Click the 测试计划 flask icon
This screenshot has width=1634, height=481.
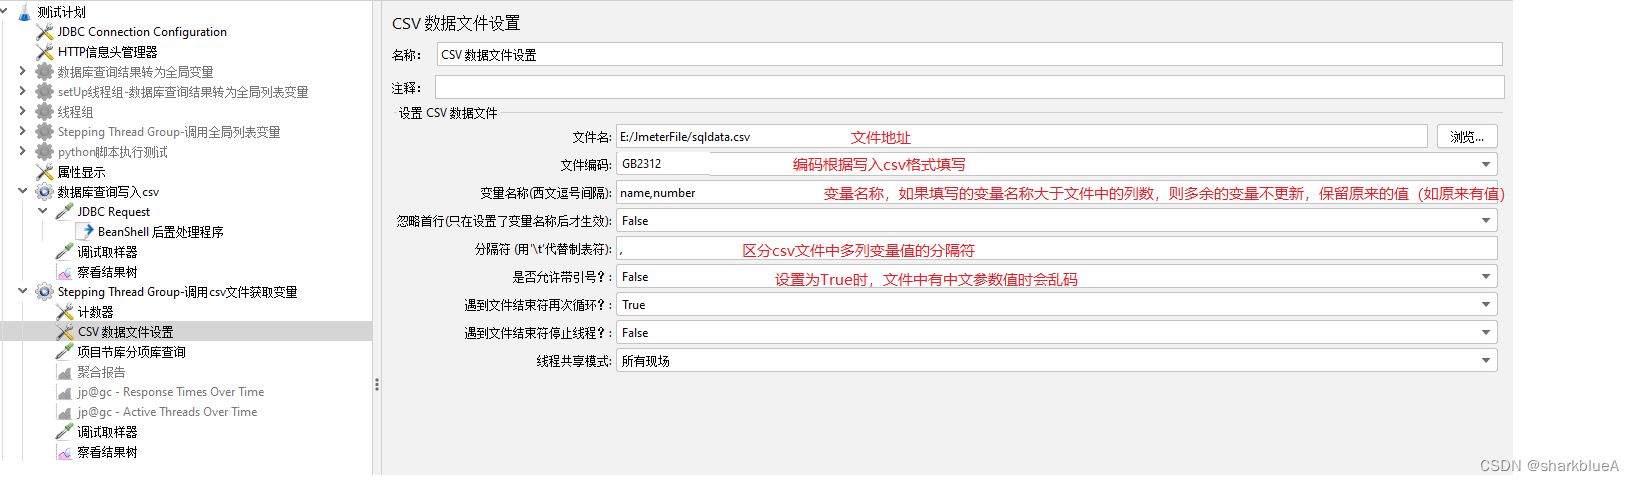point(25,12)
